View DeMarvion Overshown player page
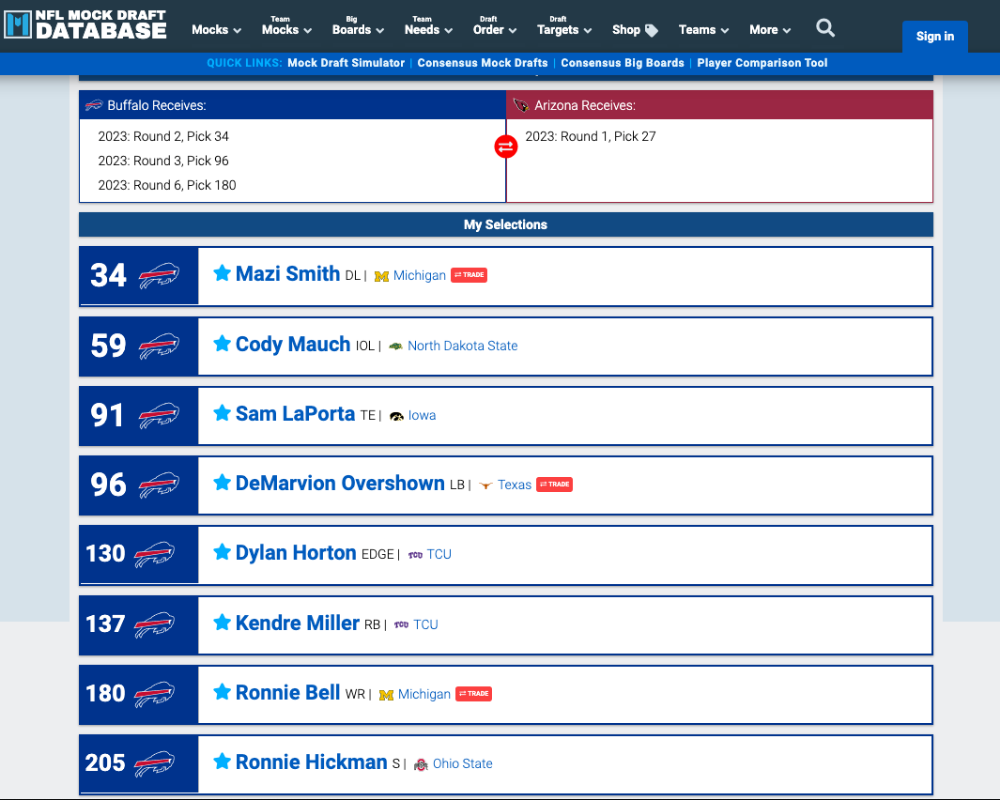The width and height of the screenshot is (1000, 800). click(x=340, y=483)
